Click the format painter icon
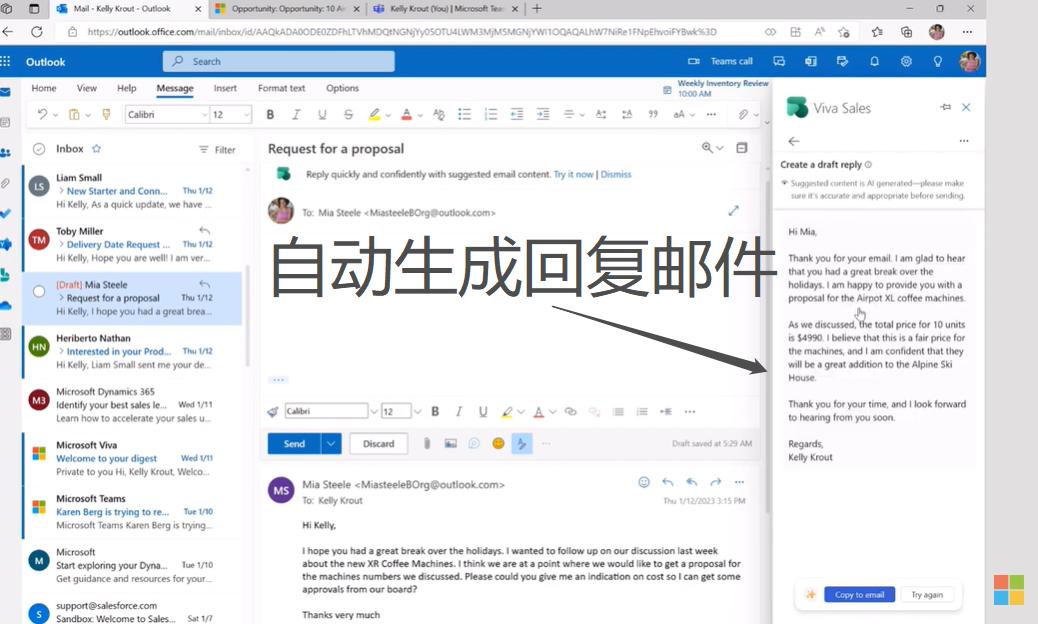Image resolution: width=1038 pixels, height=624 pixels. coord(106,114)
